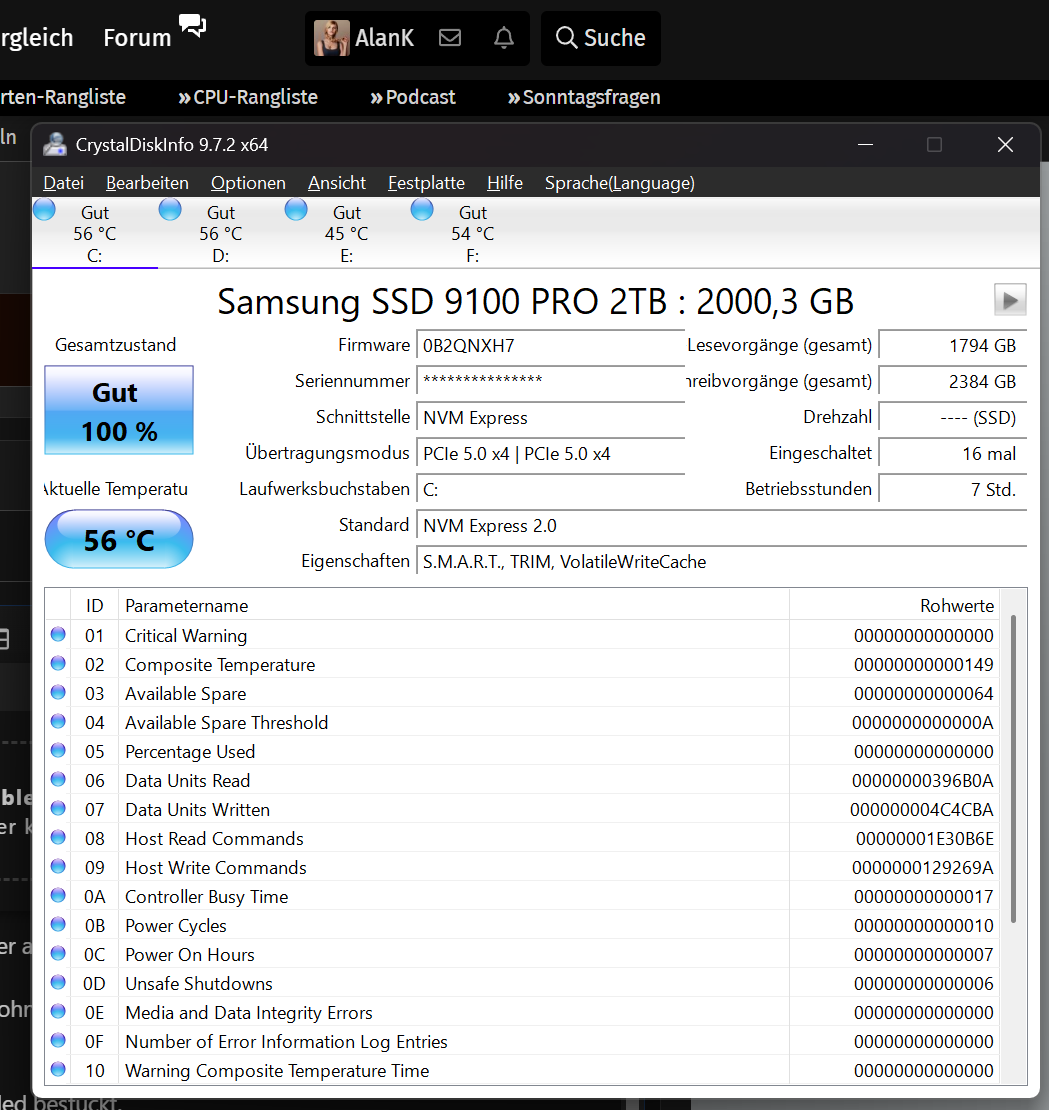Select drive E: disk tab at 45 °C
This screenshot has height=1110, width=1049.
pos(347,233)
